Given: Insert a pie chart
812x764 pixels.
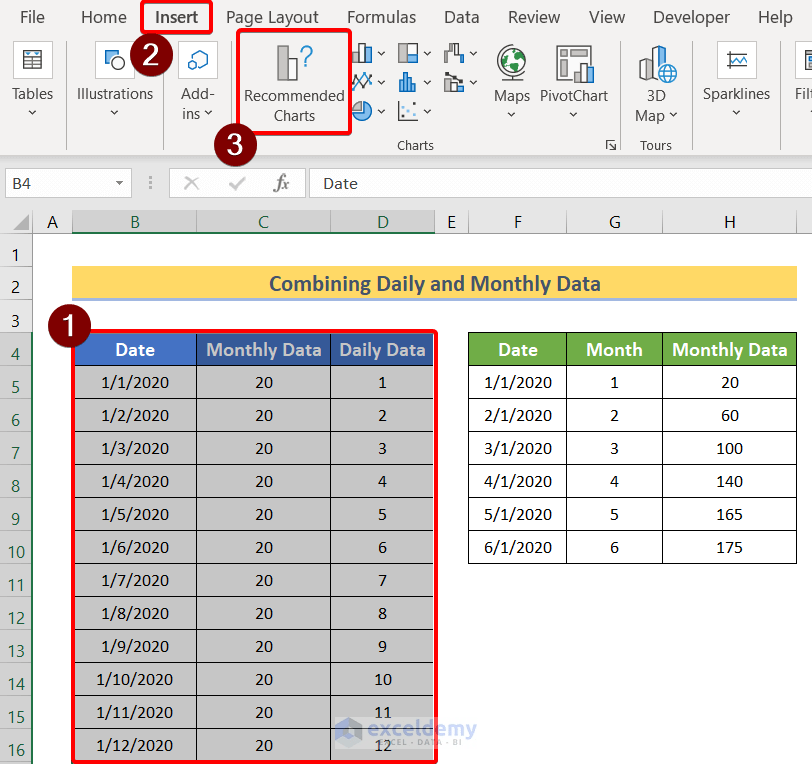Looking at the screenshot, I should [361, 110].
